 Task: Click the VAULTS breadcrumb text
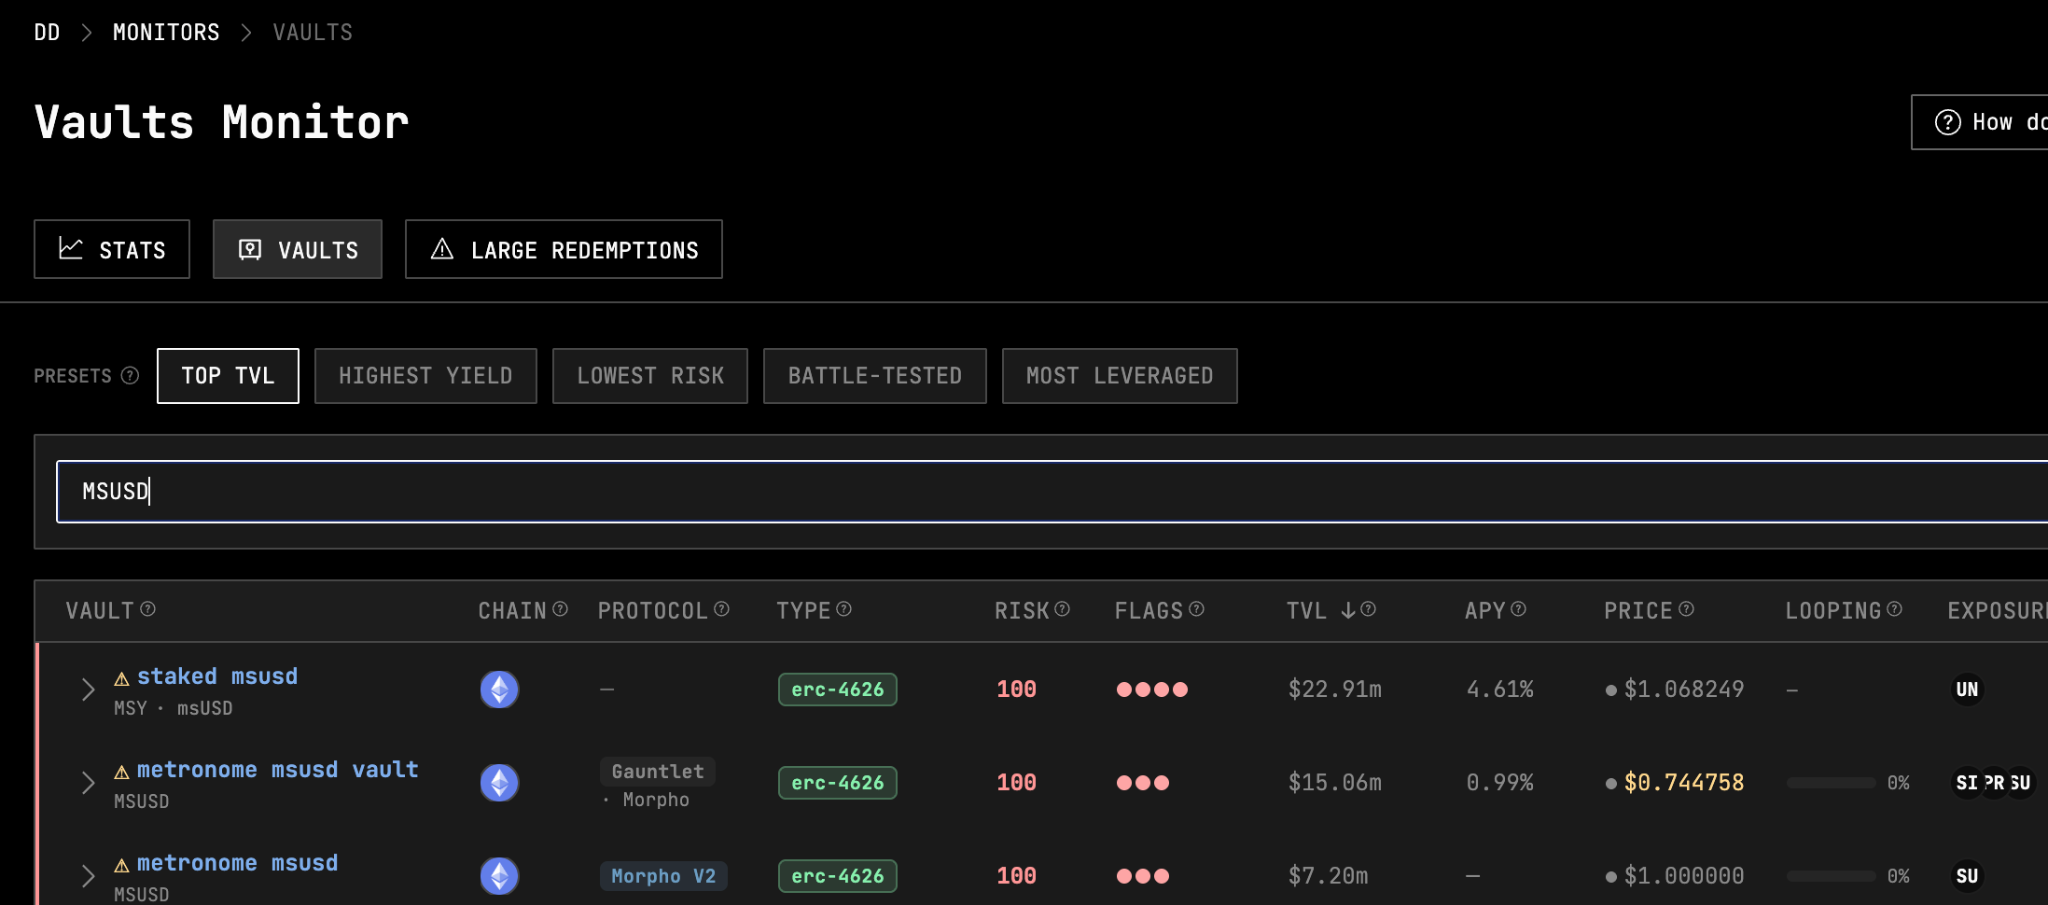(x=313, y=33)
